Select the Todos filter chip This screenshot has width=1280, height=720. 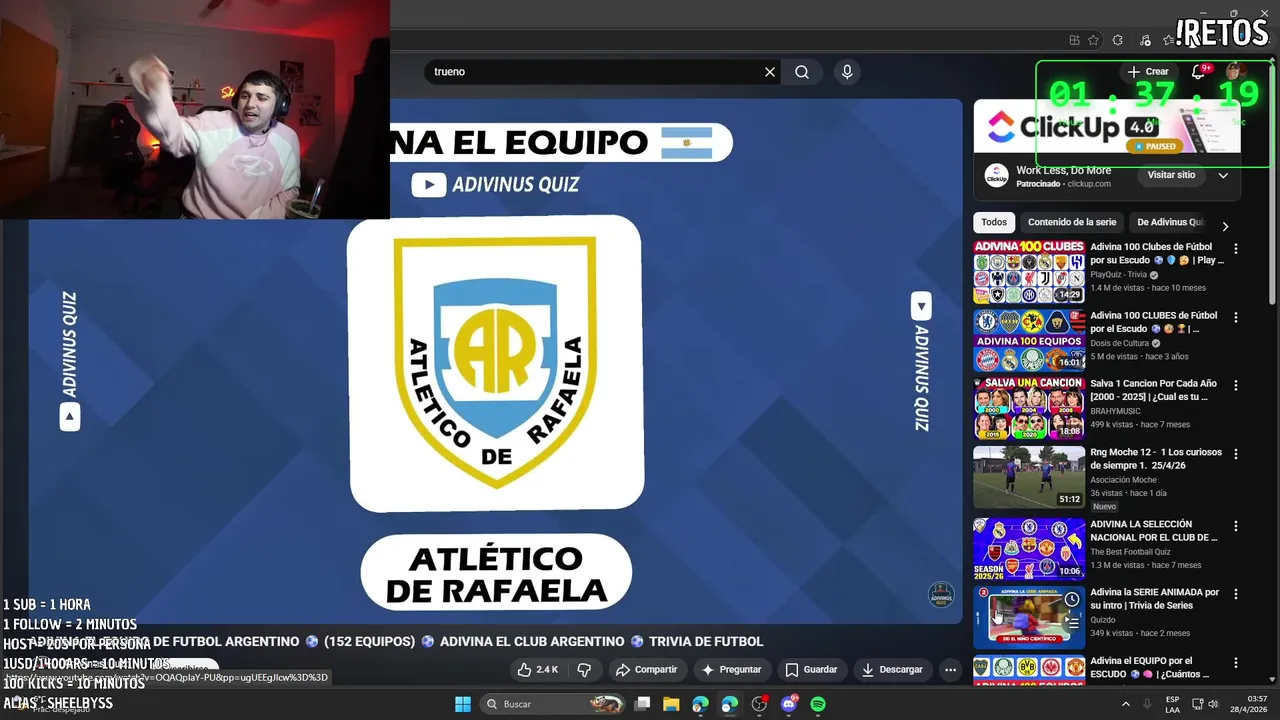tap(994, 222)
